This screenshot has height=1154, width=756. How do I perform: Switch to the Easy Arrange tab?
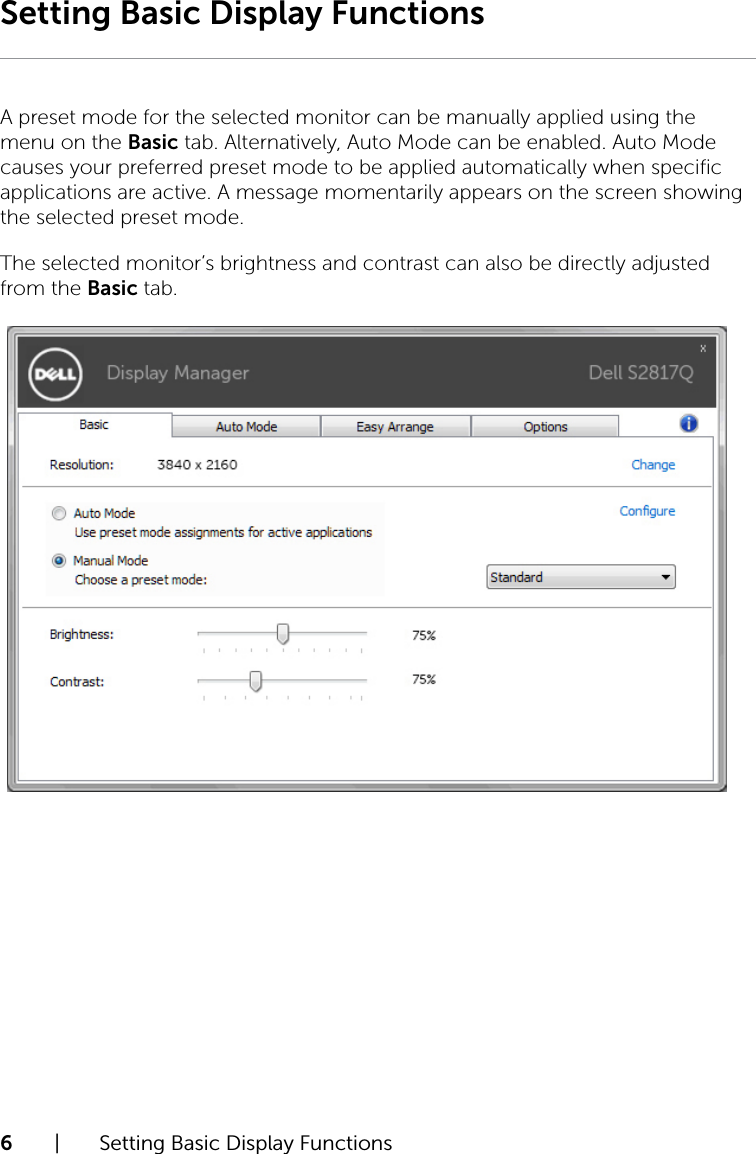[x=395, y=425]
